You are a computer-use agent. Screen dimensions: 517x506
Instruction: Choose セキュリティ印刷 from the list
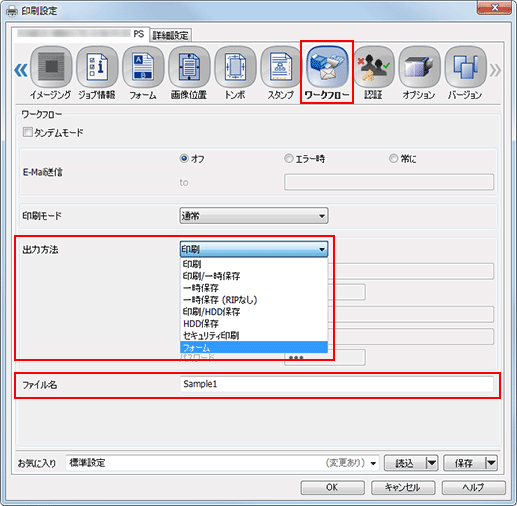click(254, 336)
